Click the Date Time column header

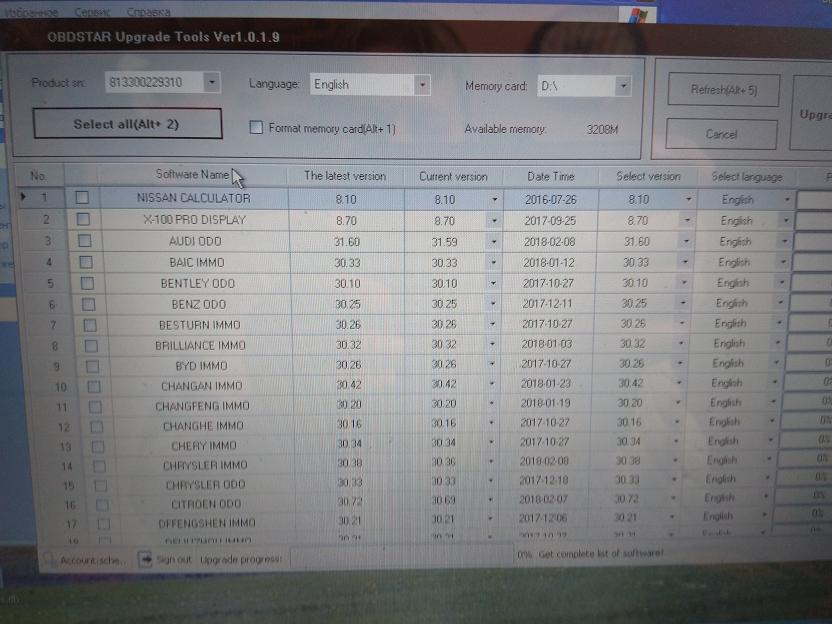(x=551, y=176)
